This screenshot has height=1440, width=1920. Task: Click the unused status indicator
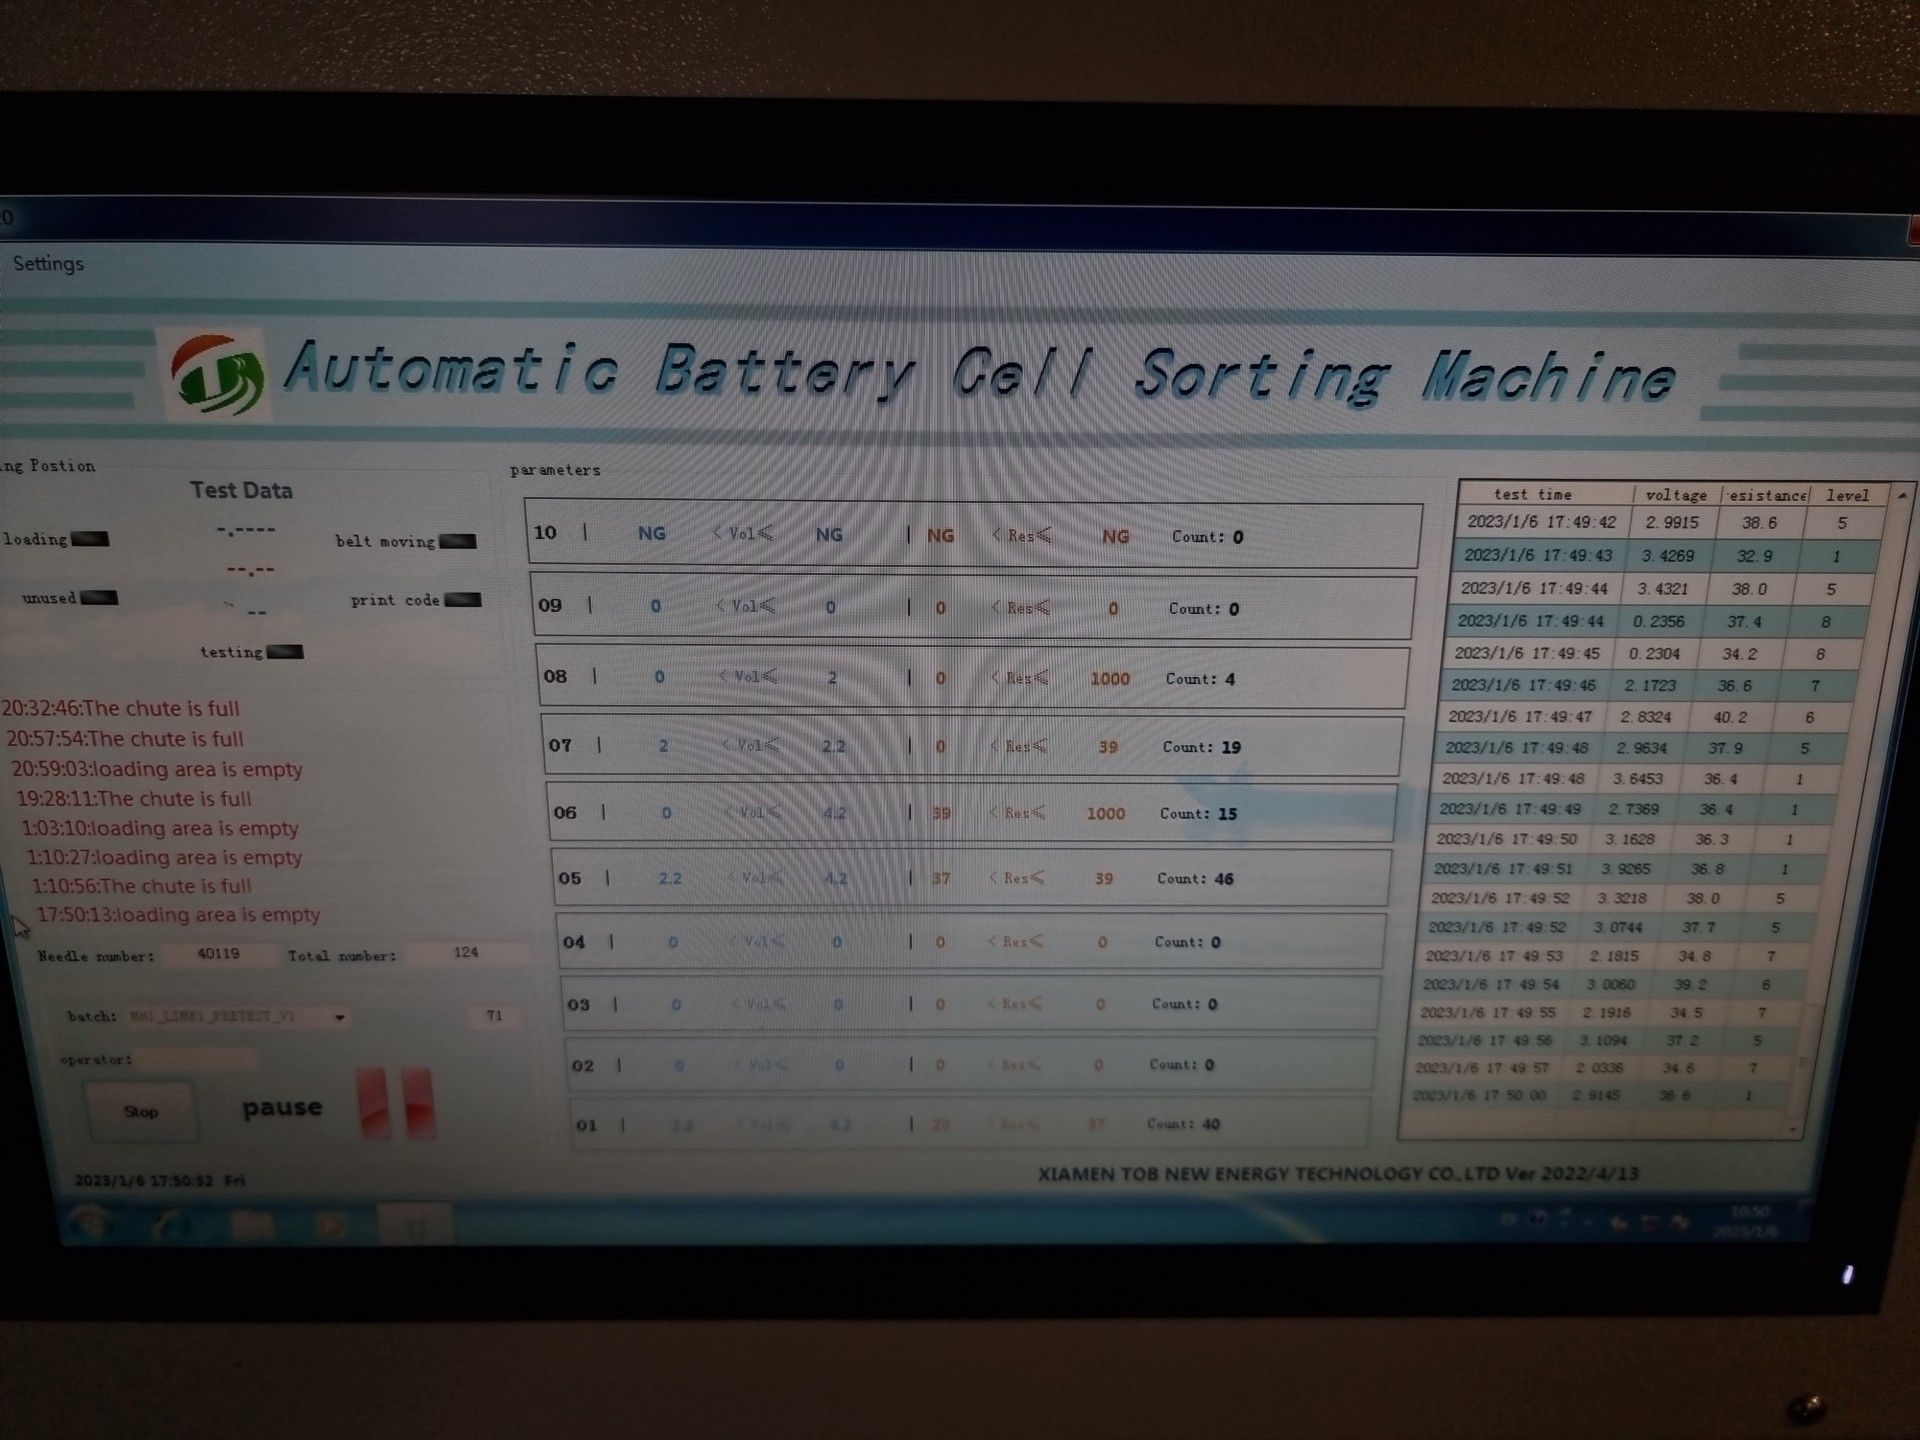[99, 598]
